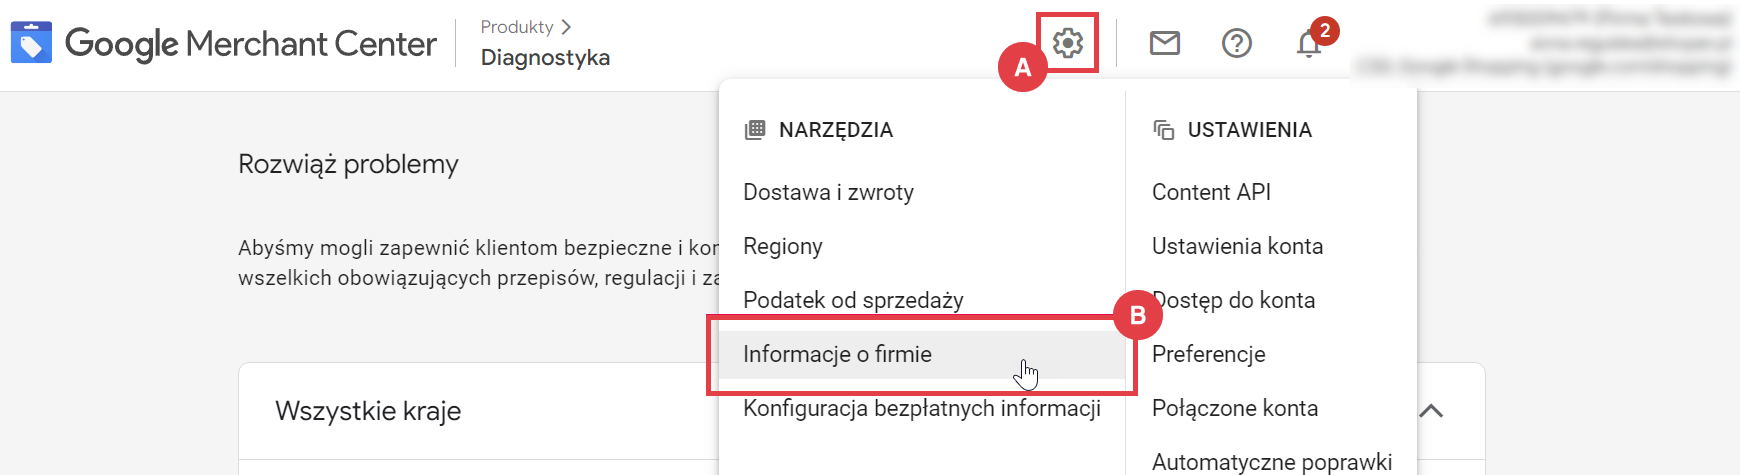Image resolution: width=1740 pixels, height=475 pixels.
Task: Click the help question mark icon
Action: (1236, 43)
